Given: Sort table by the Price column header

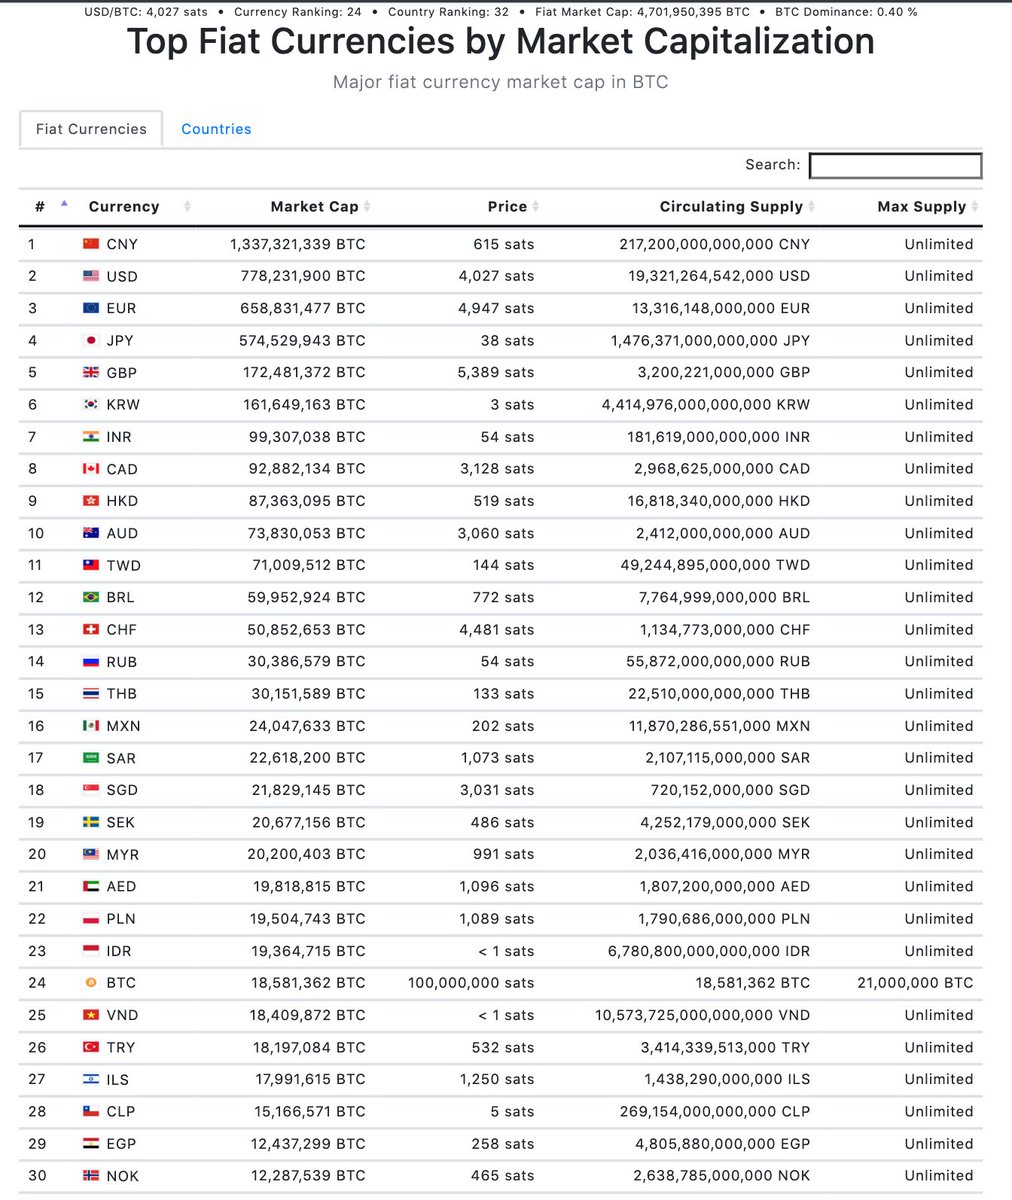Looking at the screenshot, I should click(460, 207).
